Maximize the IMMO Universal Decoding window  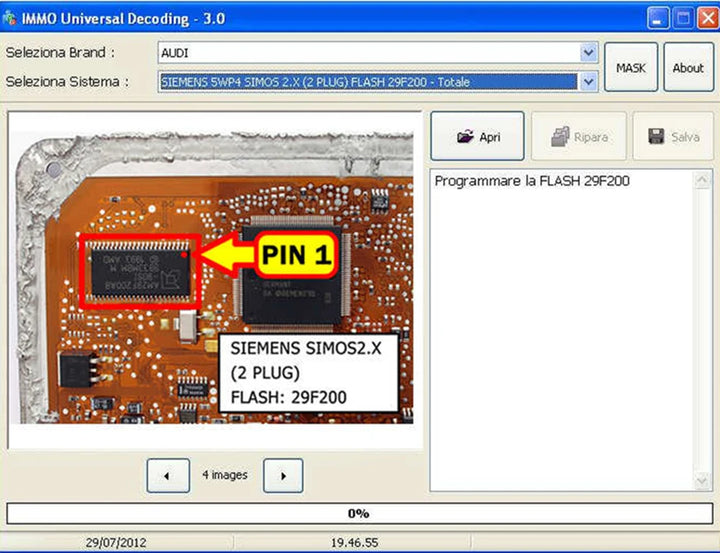point(681,17)
